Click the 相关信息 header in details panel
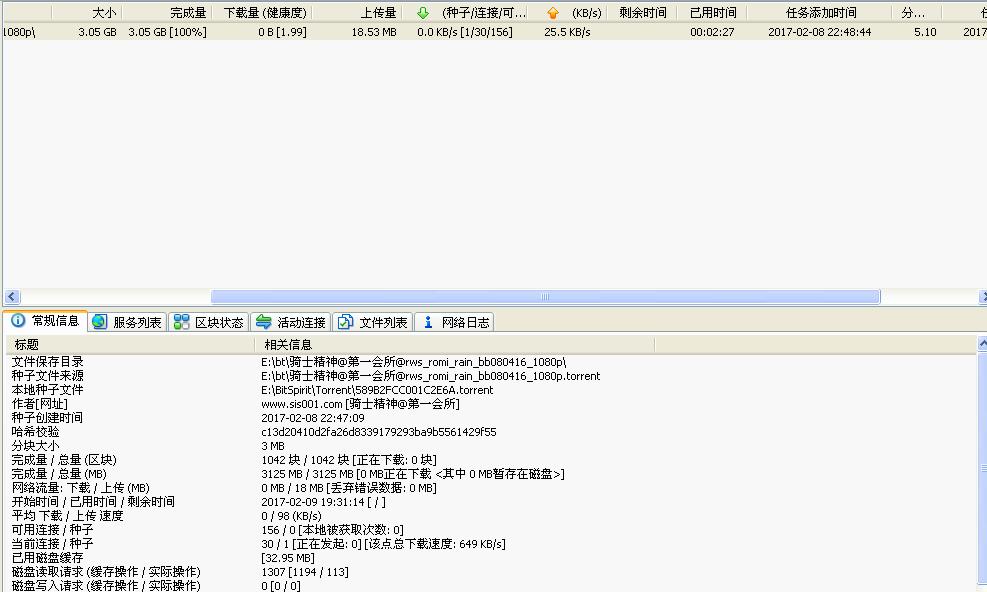This screenshot has height=592, width=987. (x=288, y=344)
